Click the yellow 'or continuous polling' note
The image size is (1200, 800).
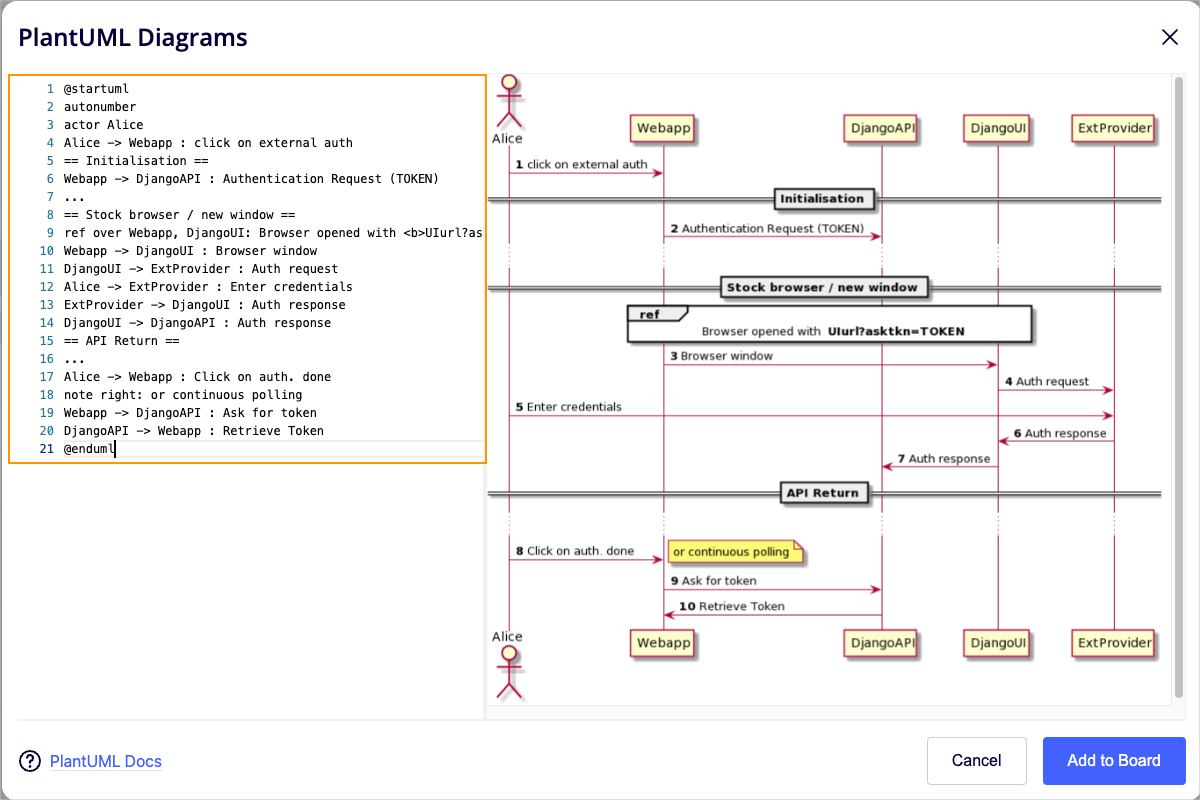737,552
